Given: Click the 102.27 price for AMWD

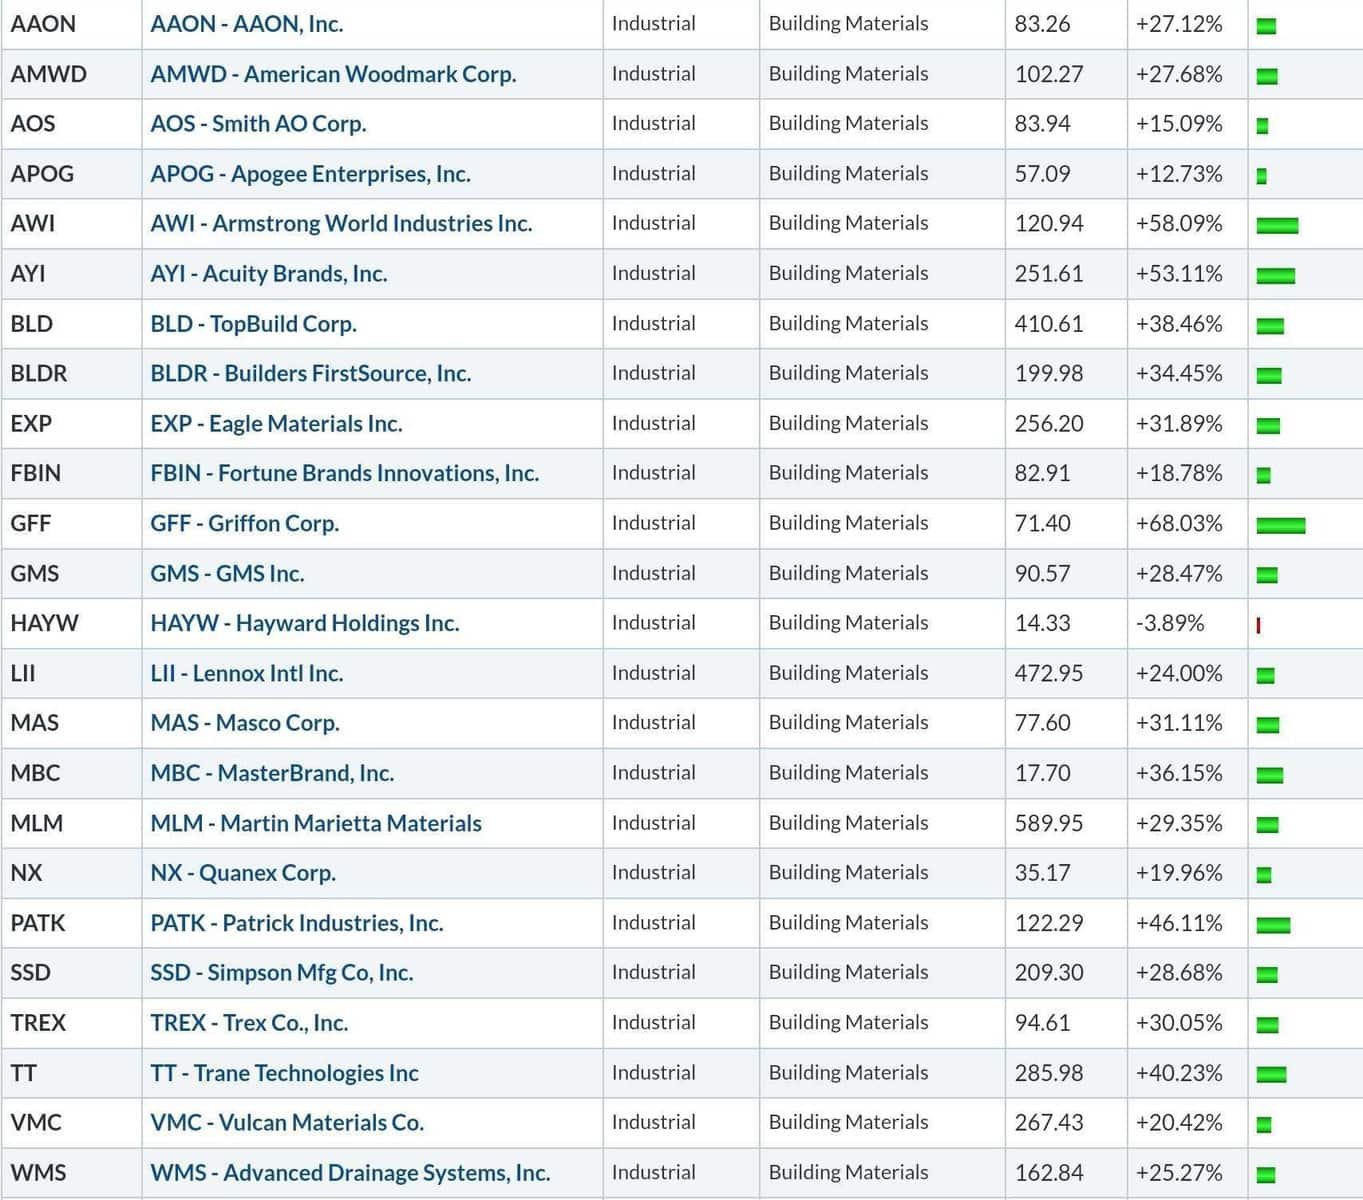Looking at the screenshot, I should click(x=1048, y=74).
